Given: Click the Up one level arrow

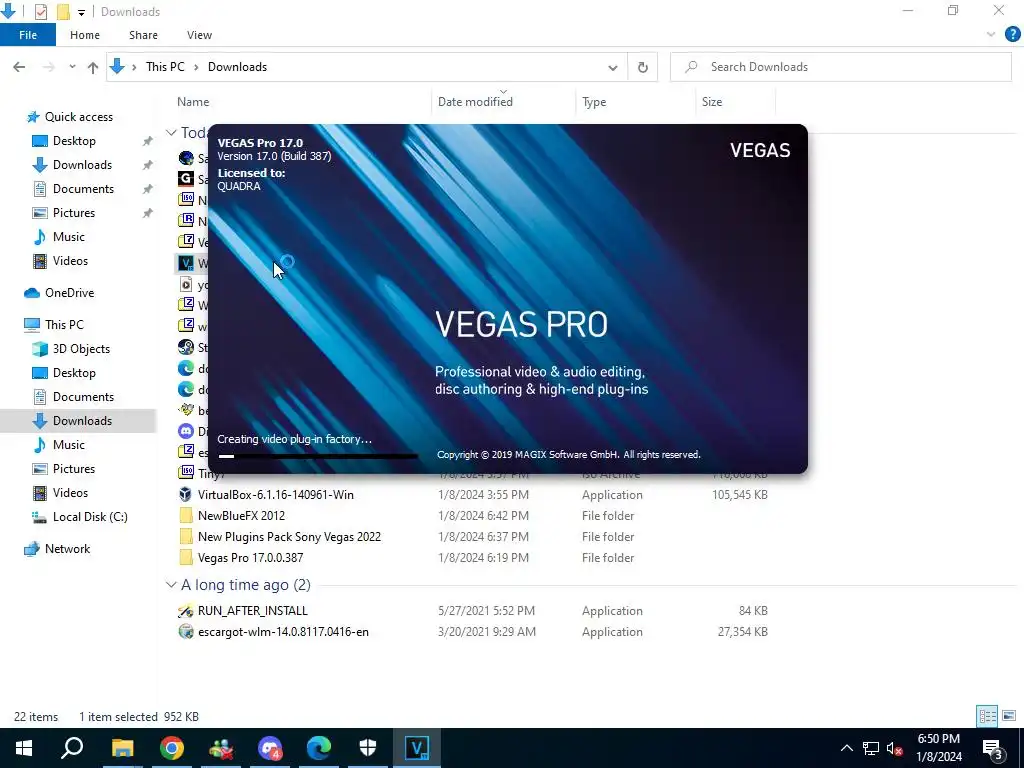Looking at the screenshot, I should (x=93, y=67).
